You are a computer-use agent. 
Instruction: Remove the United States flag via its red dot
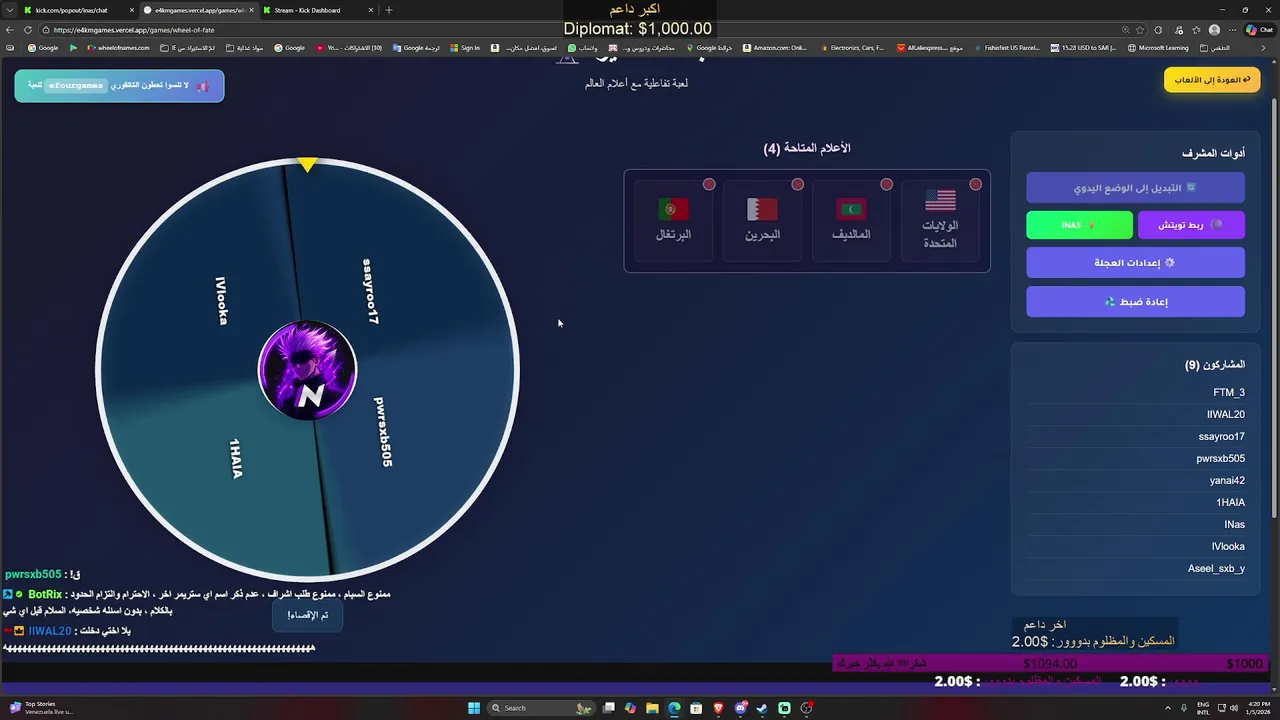976,184
